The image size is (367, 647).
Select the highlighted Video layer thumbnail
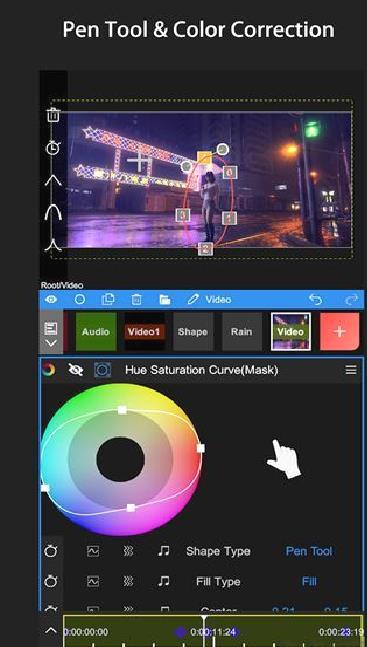click(291, 331)
